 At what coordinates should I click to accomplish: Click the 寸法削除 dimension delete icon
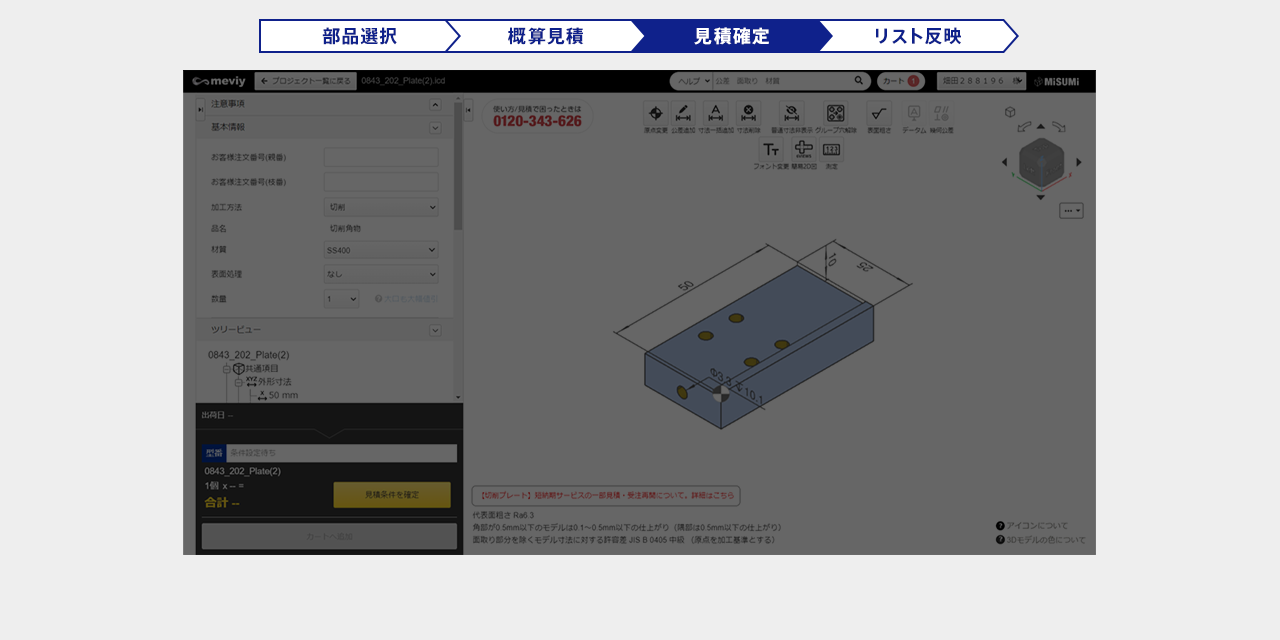[x=748, y=114]
